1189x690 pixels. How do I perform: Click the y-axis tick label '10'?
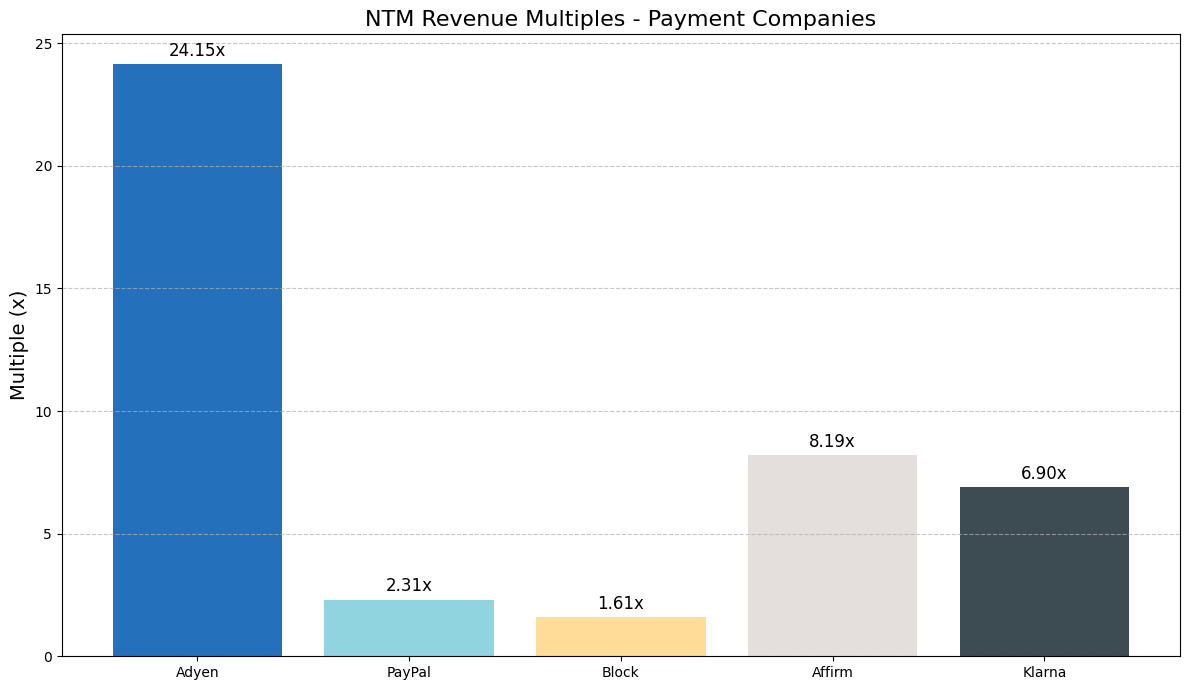45,412
